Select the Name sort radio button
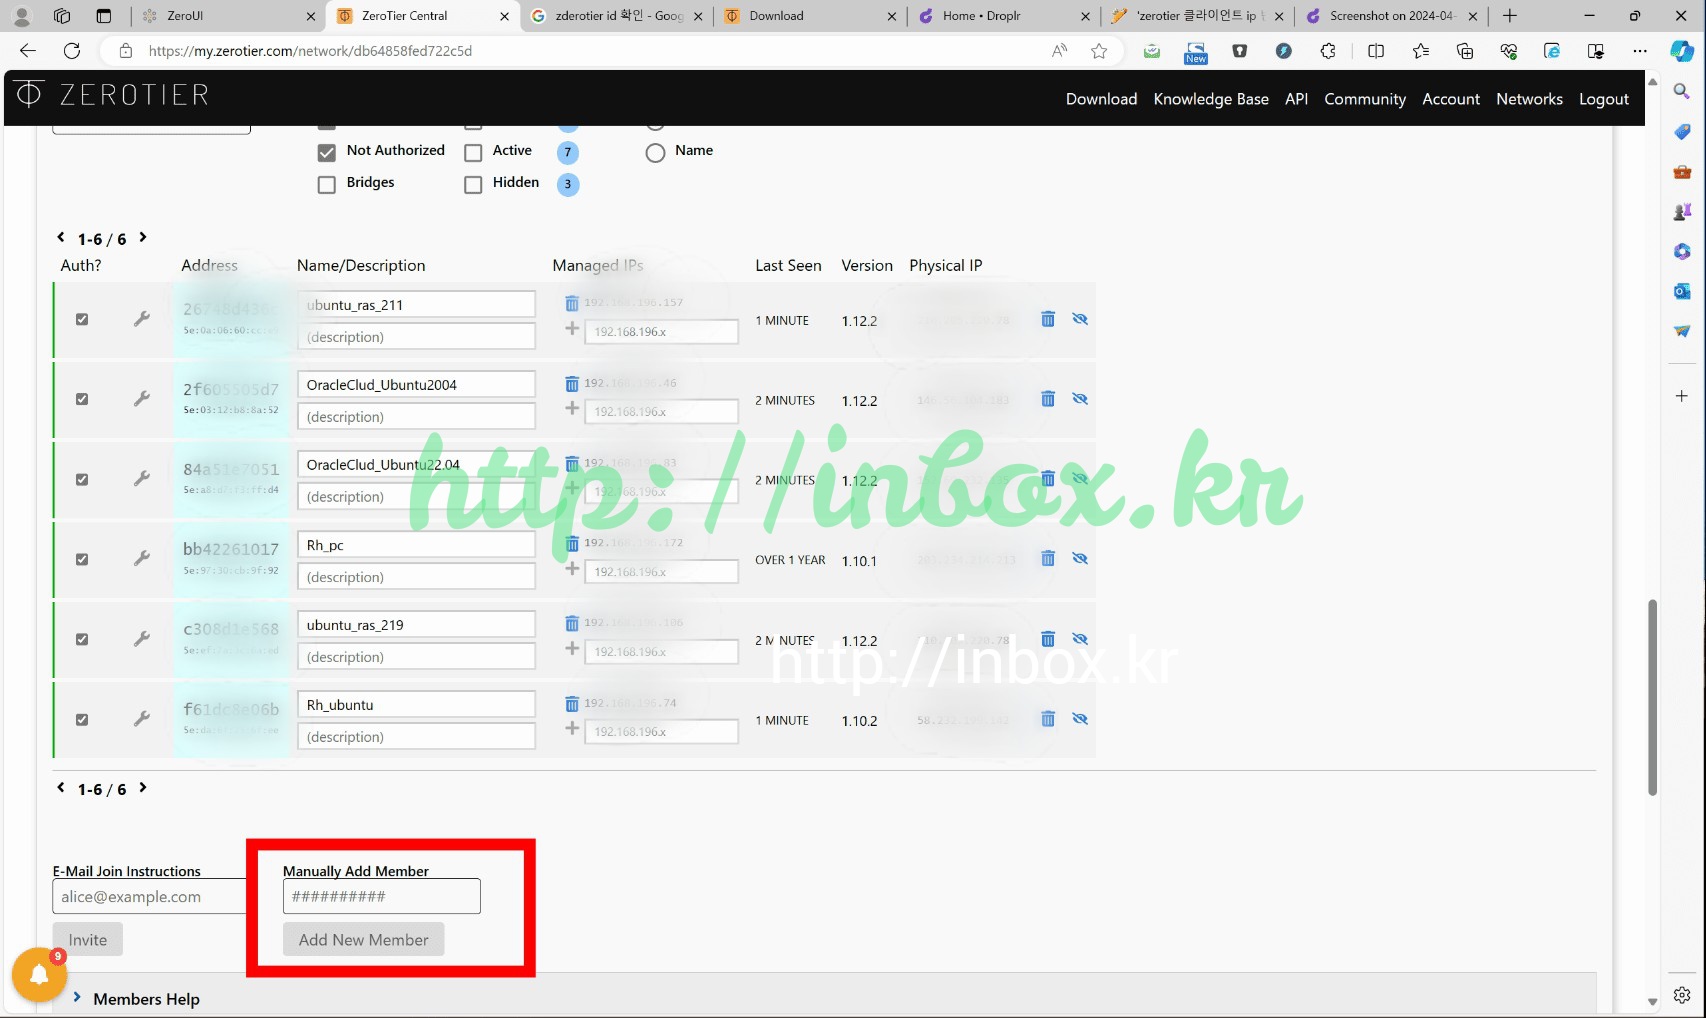 pos(655,153)
